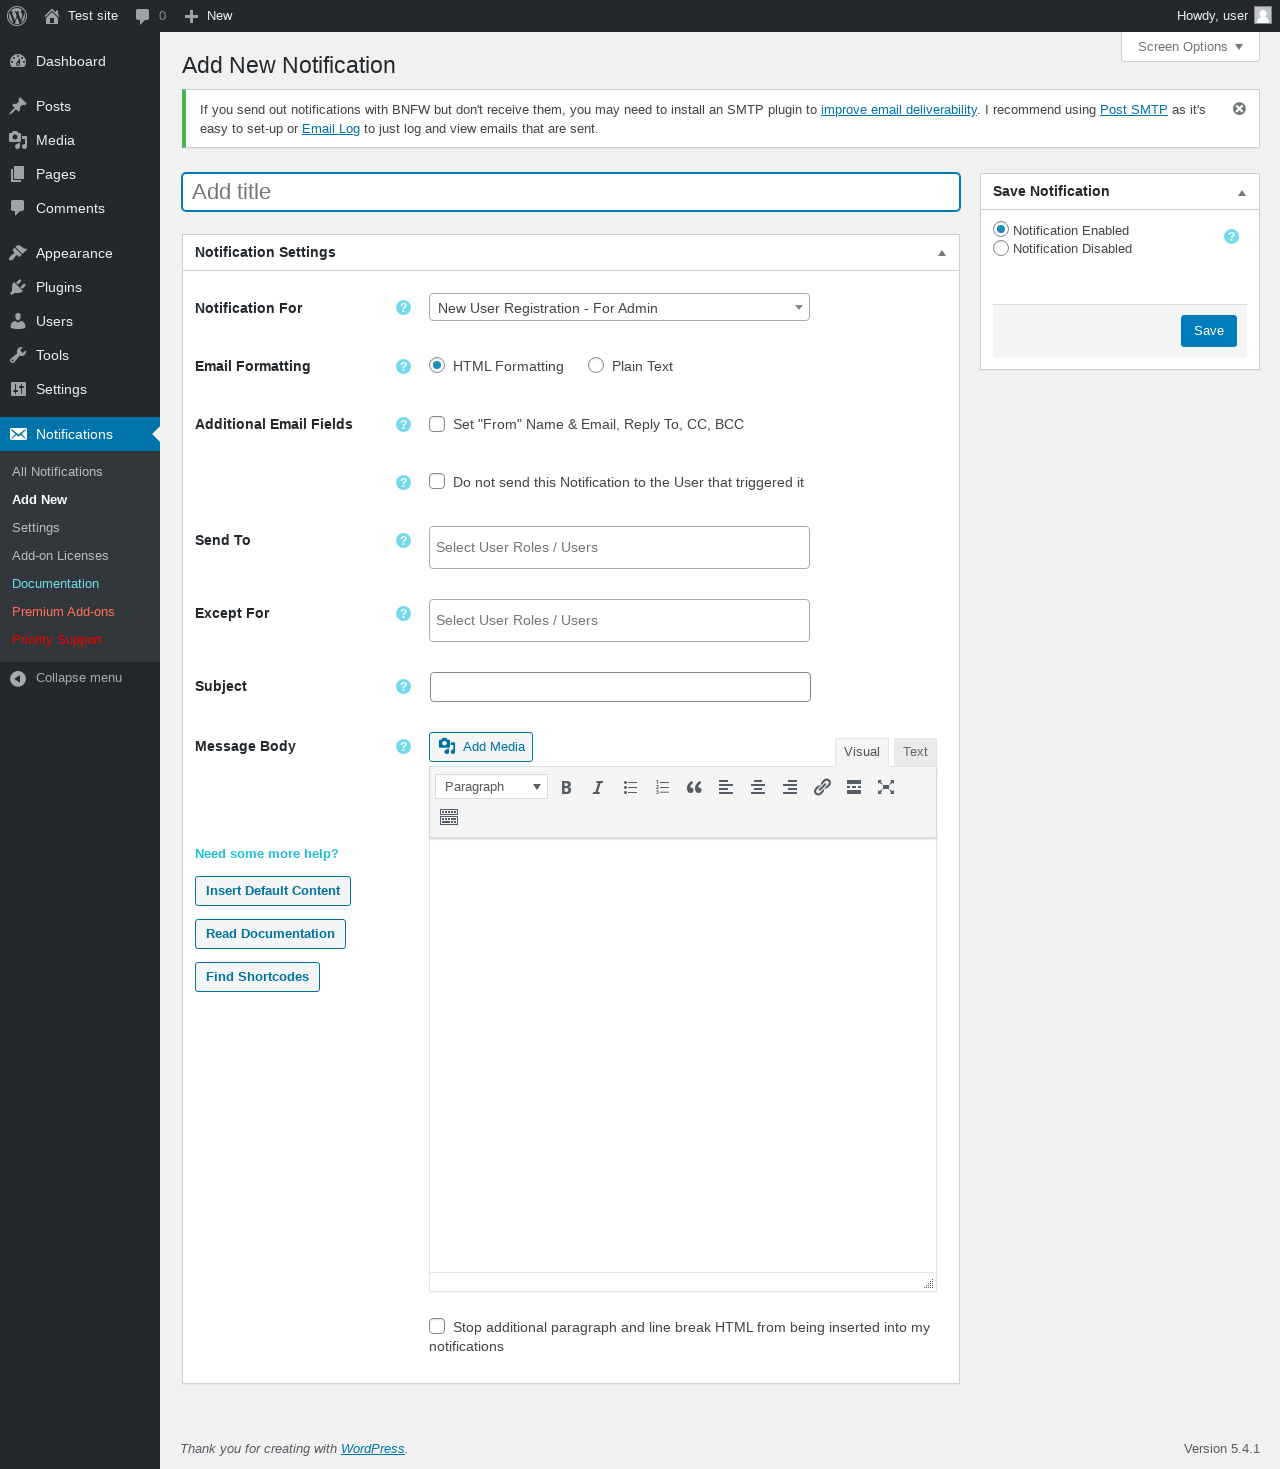Click Read Documentation button

270,934
